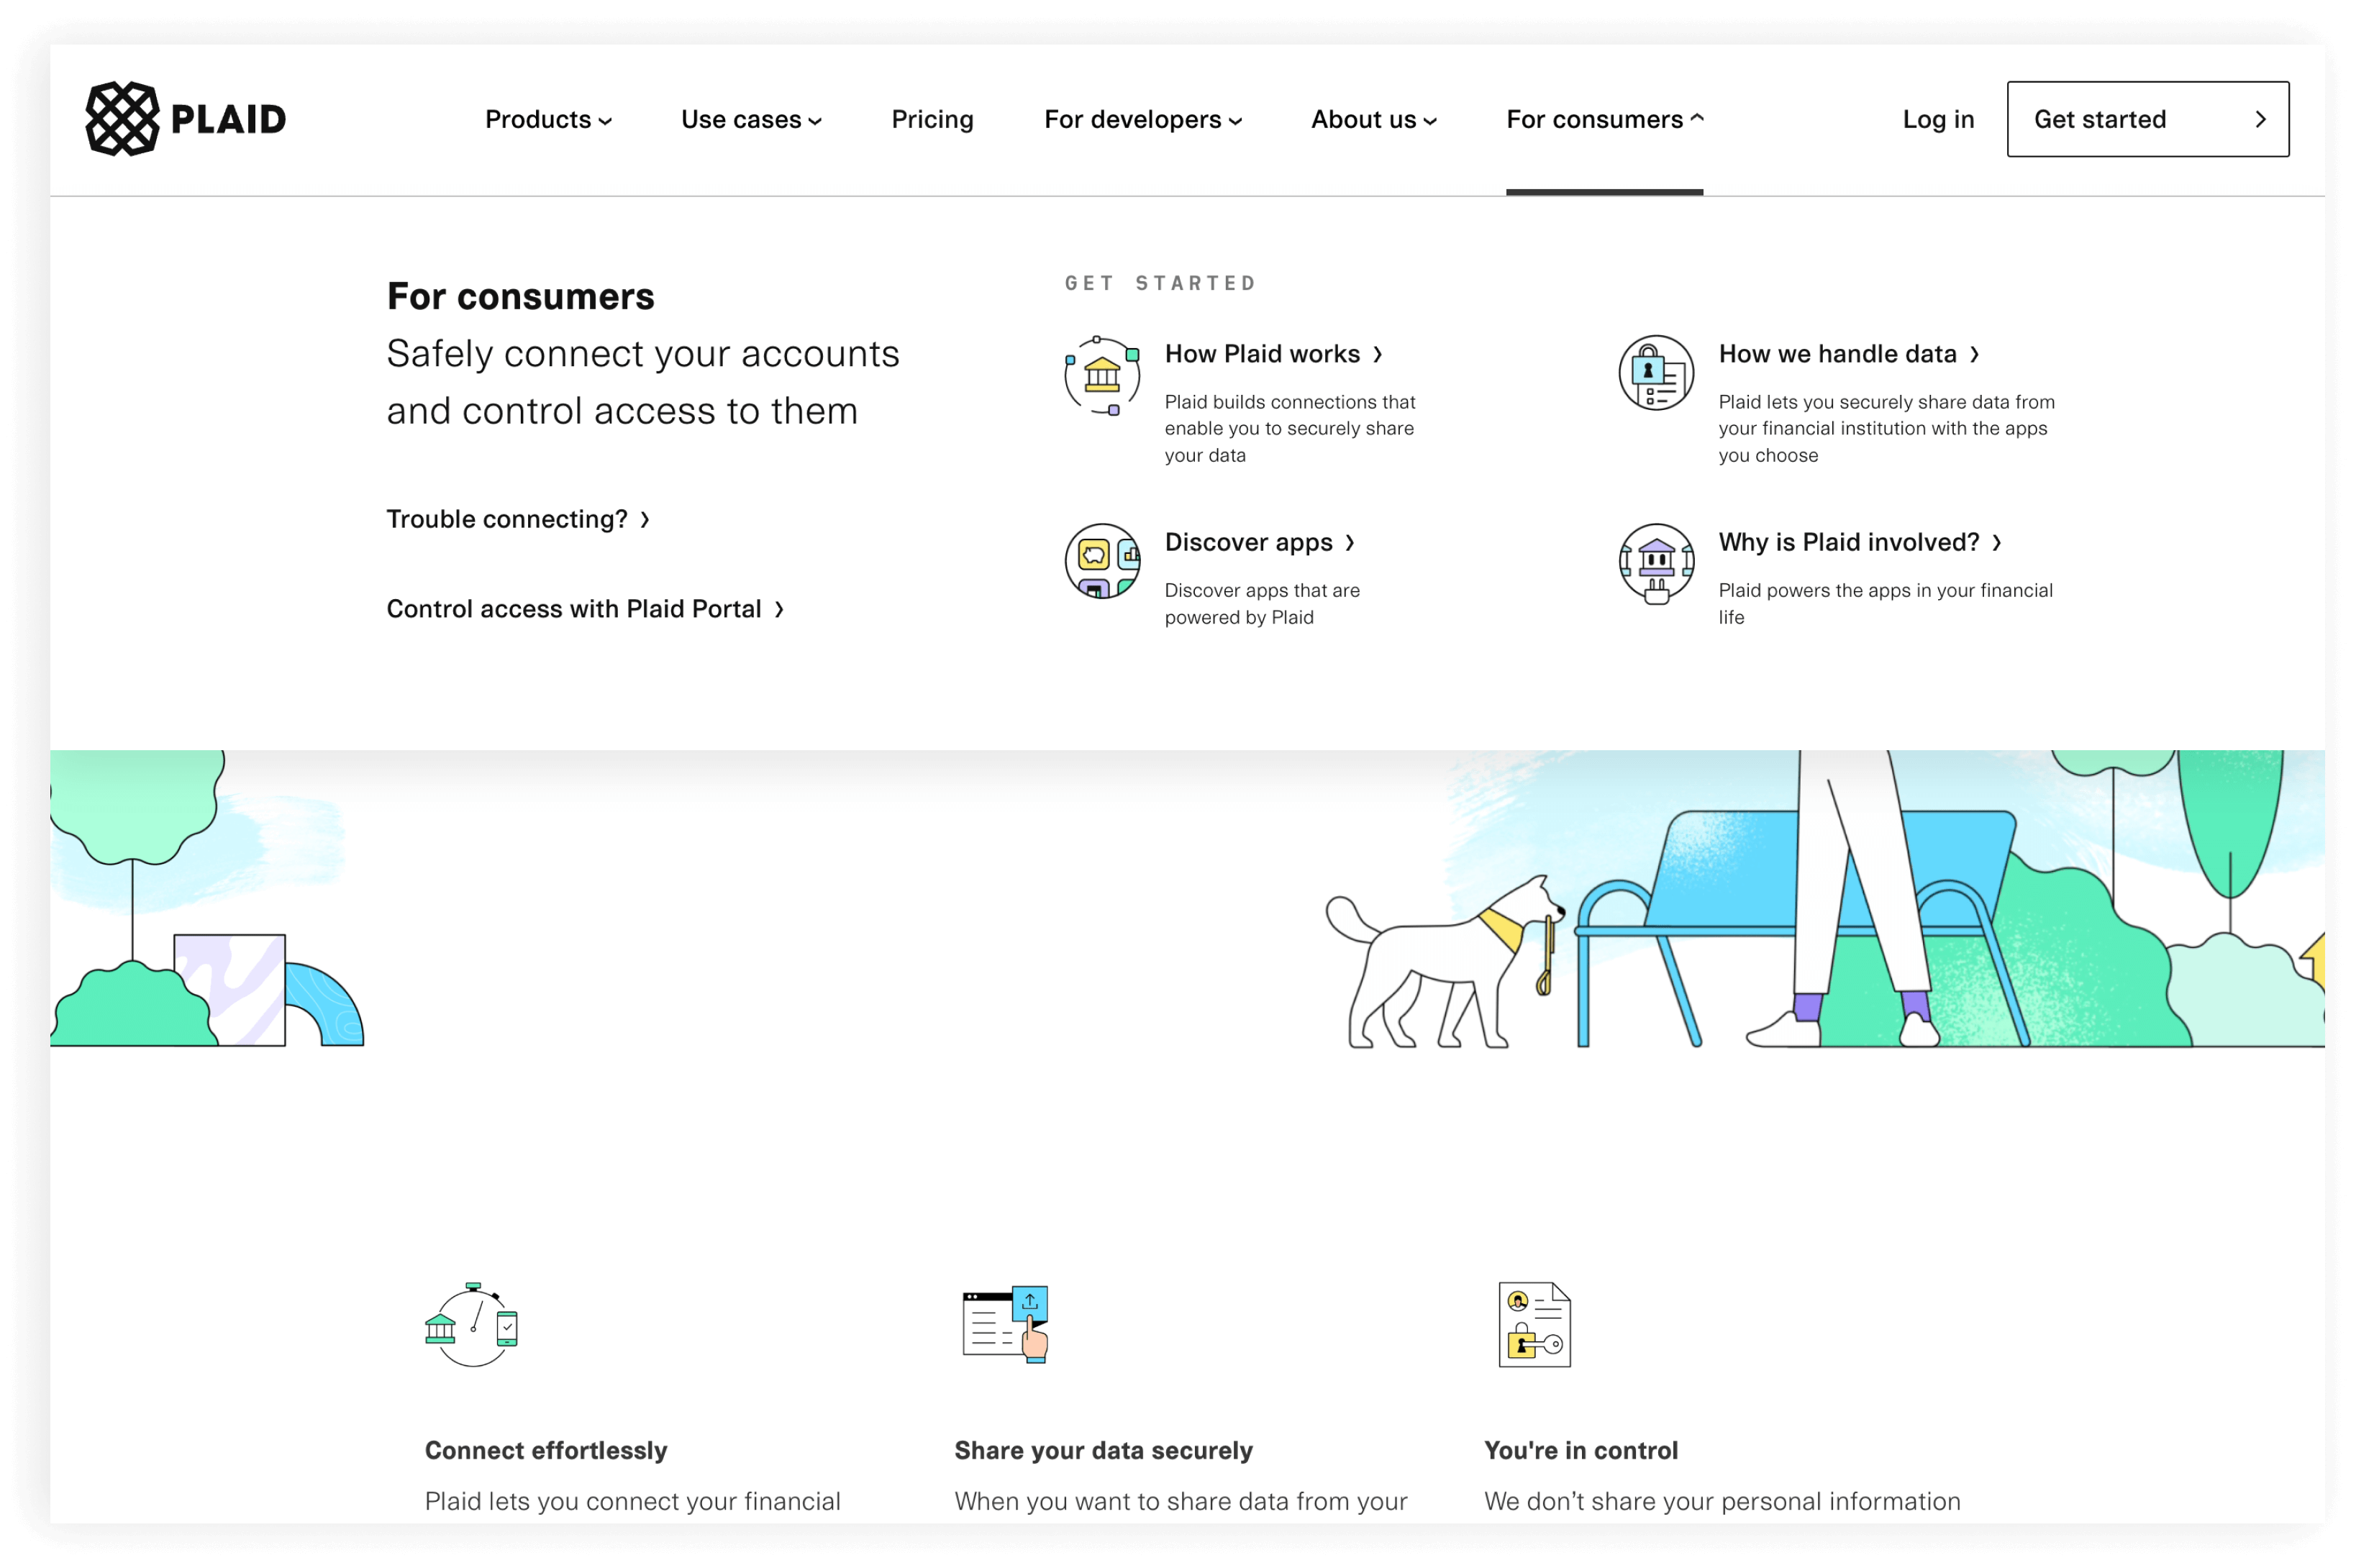2374x1568 pixels.
Task: Go to the Pricing page
Action: [932, 120]
